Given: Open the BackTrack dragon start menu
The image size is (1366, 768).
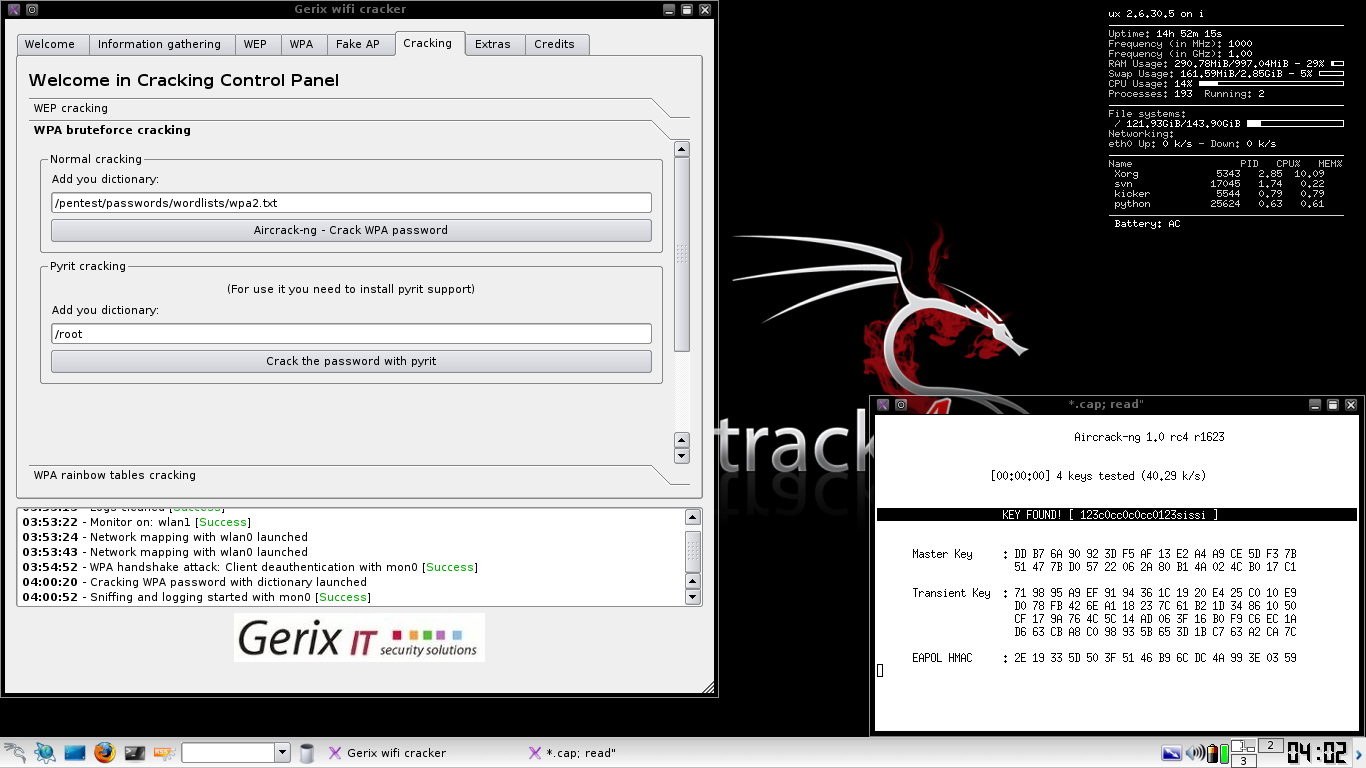Looking at the screenshot, I should (14, 753).
